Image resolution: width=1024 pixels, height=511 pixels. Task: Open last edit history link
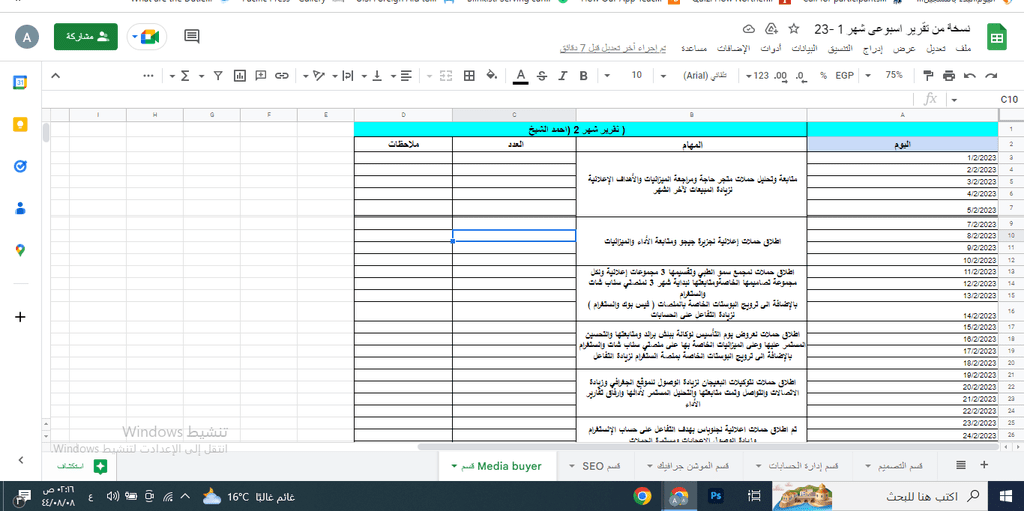tap(613, 50)
